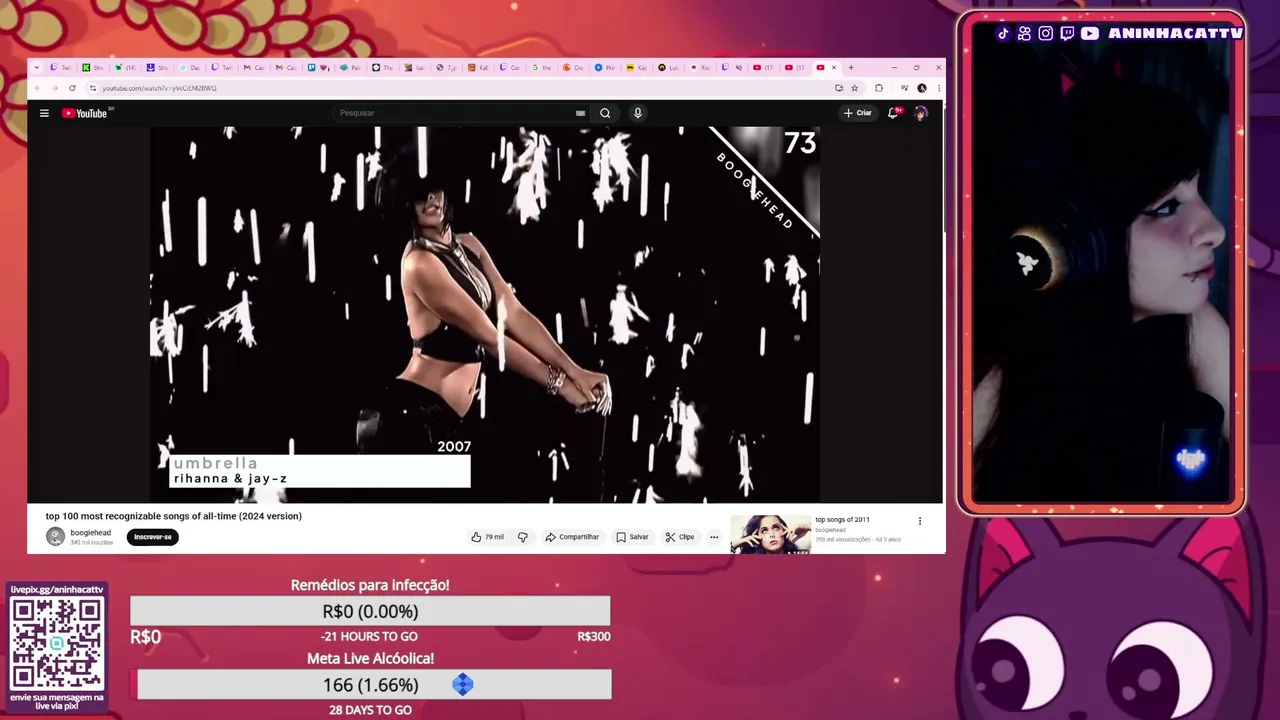The height and width of the screenshot is (720, 1280).
Task: Reload the current page
Action: pyautogui.click(x=72, y=88)
